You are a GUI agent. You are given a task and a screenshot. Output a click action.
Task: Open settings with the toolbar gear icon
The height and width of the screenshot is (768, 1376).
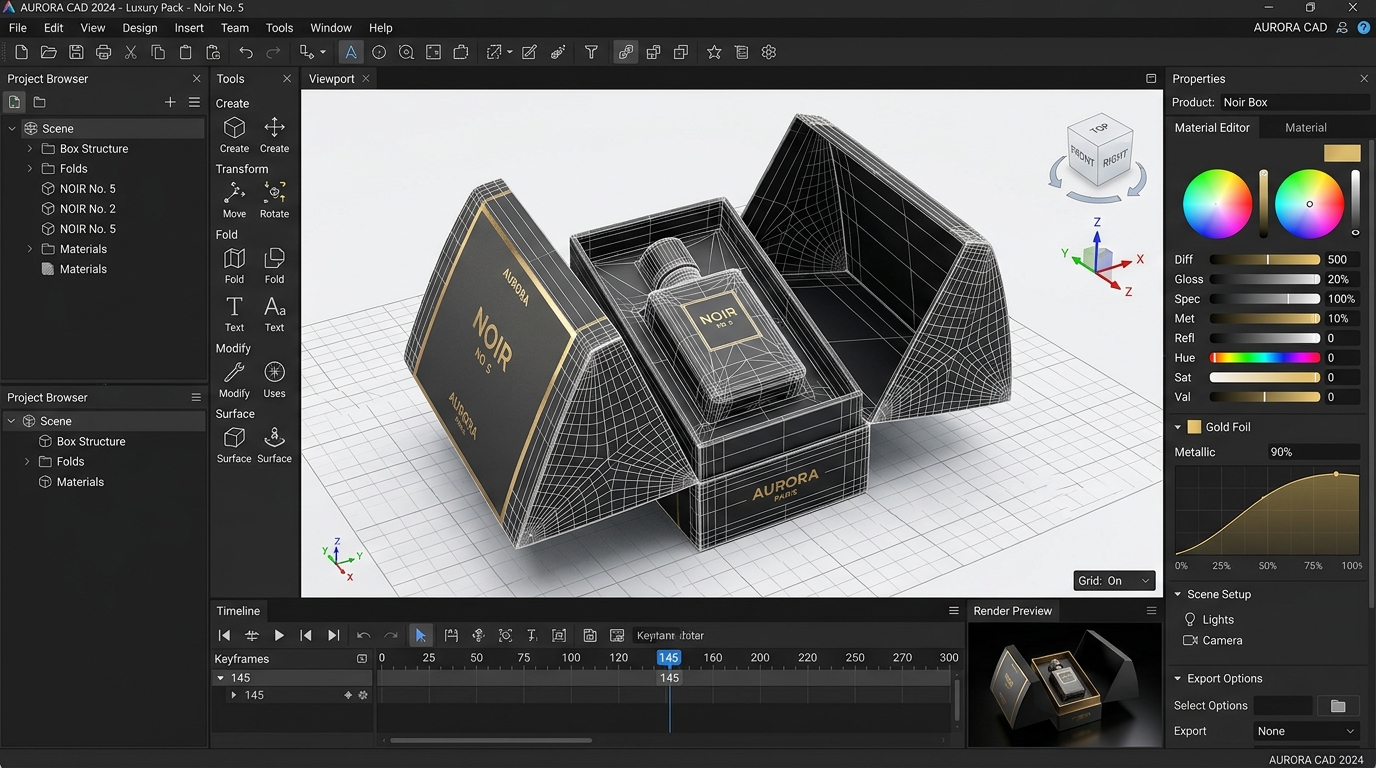point(769,52)
